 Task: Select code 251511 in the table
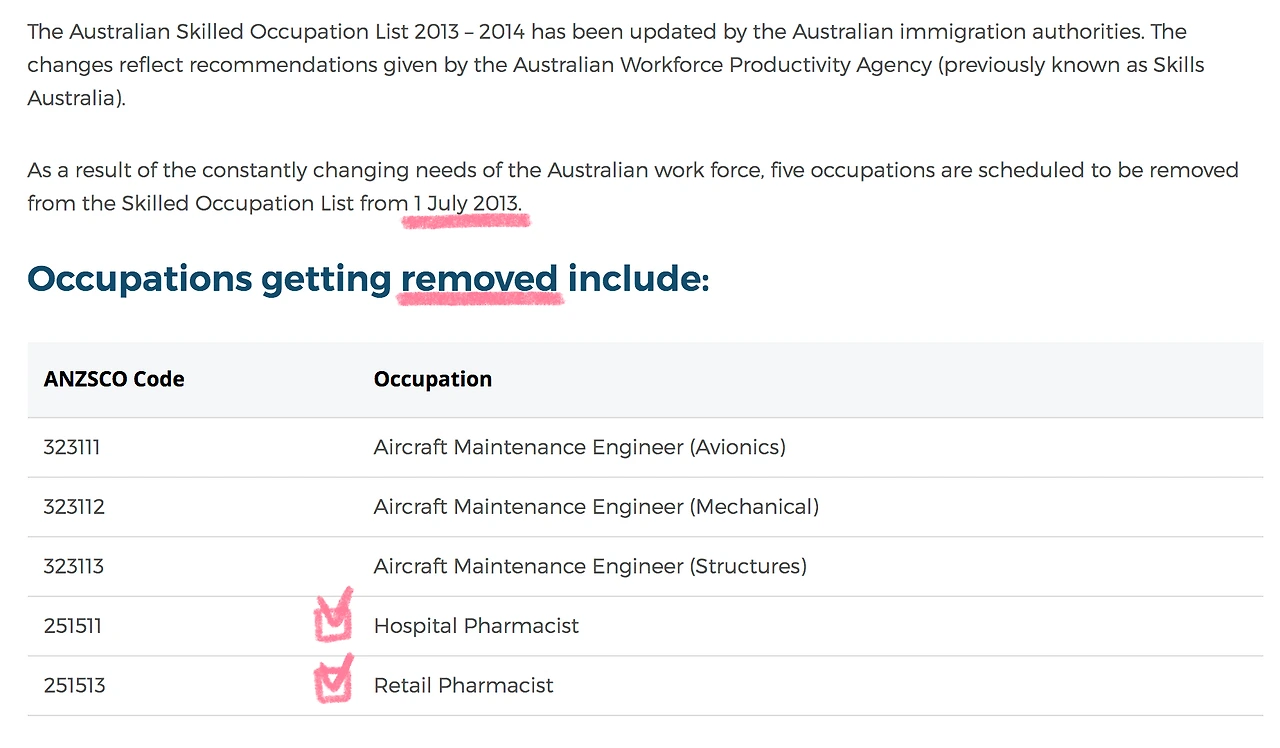point(73,626)
